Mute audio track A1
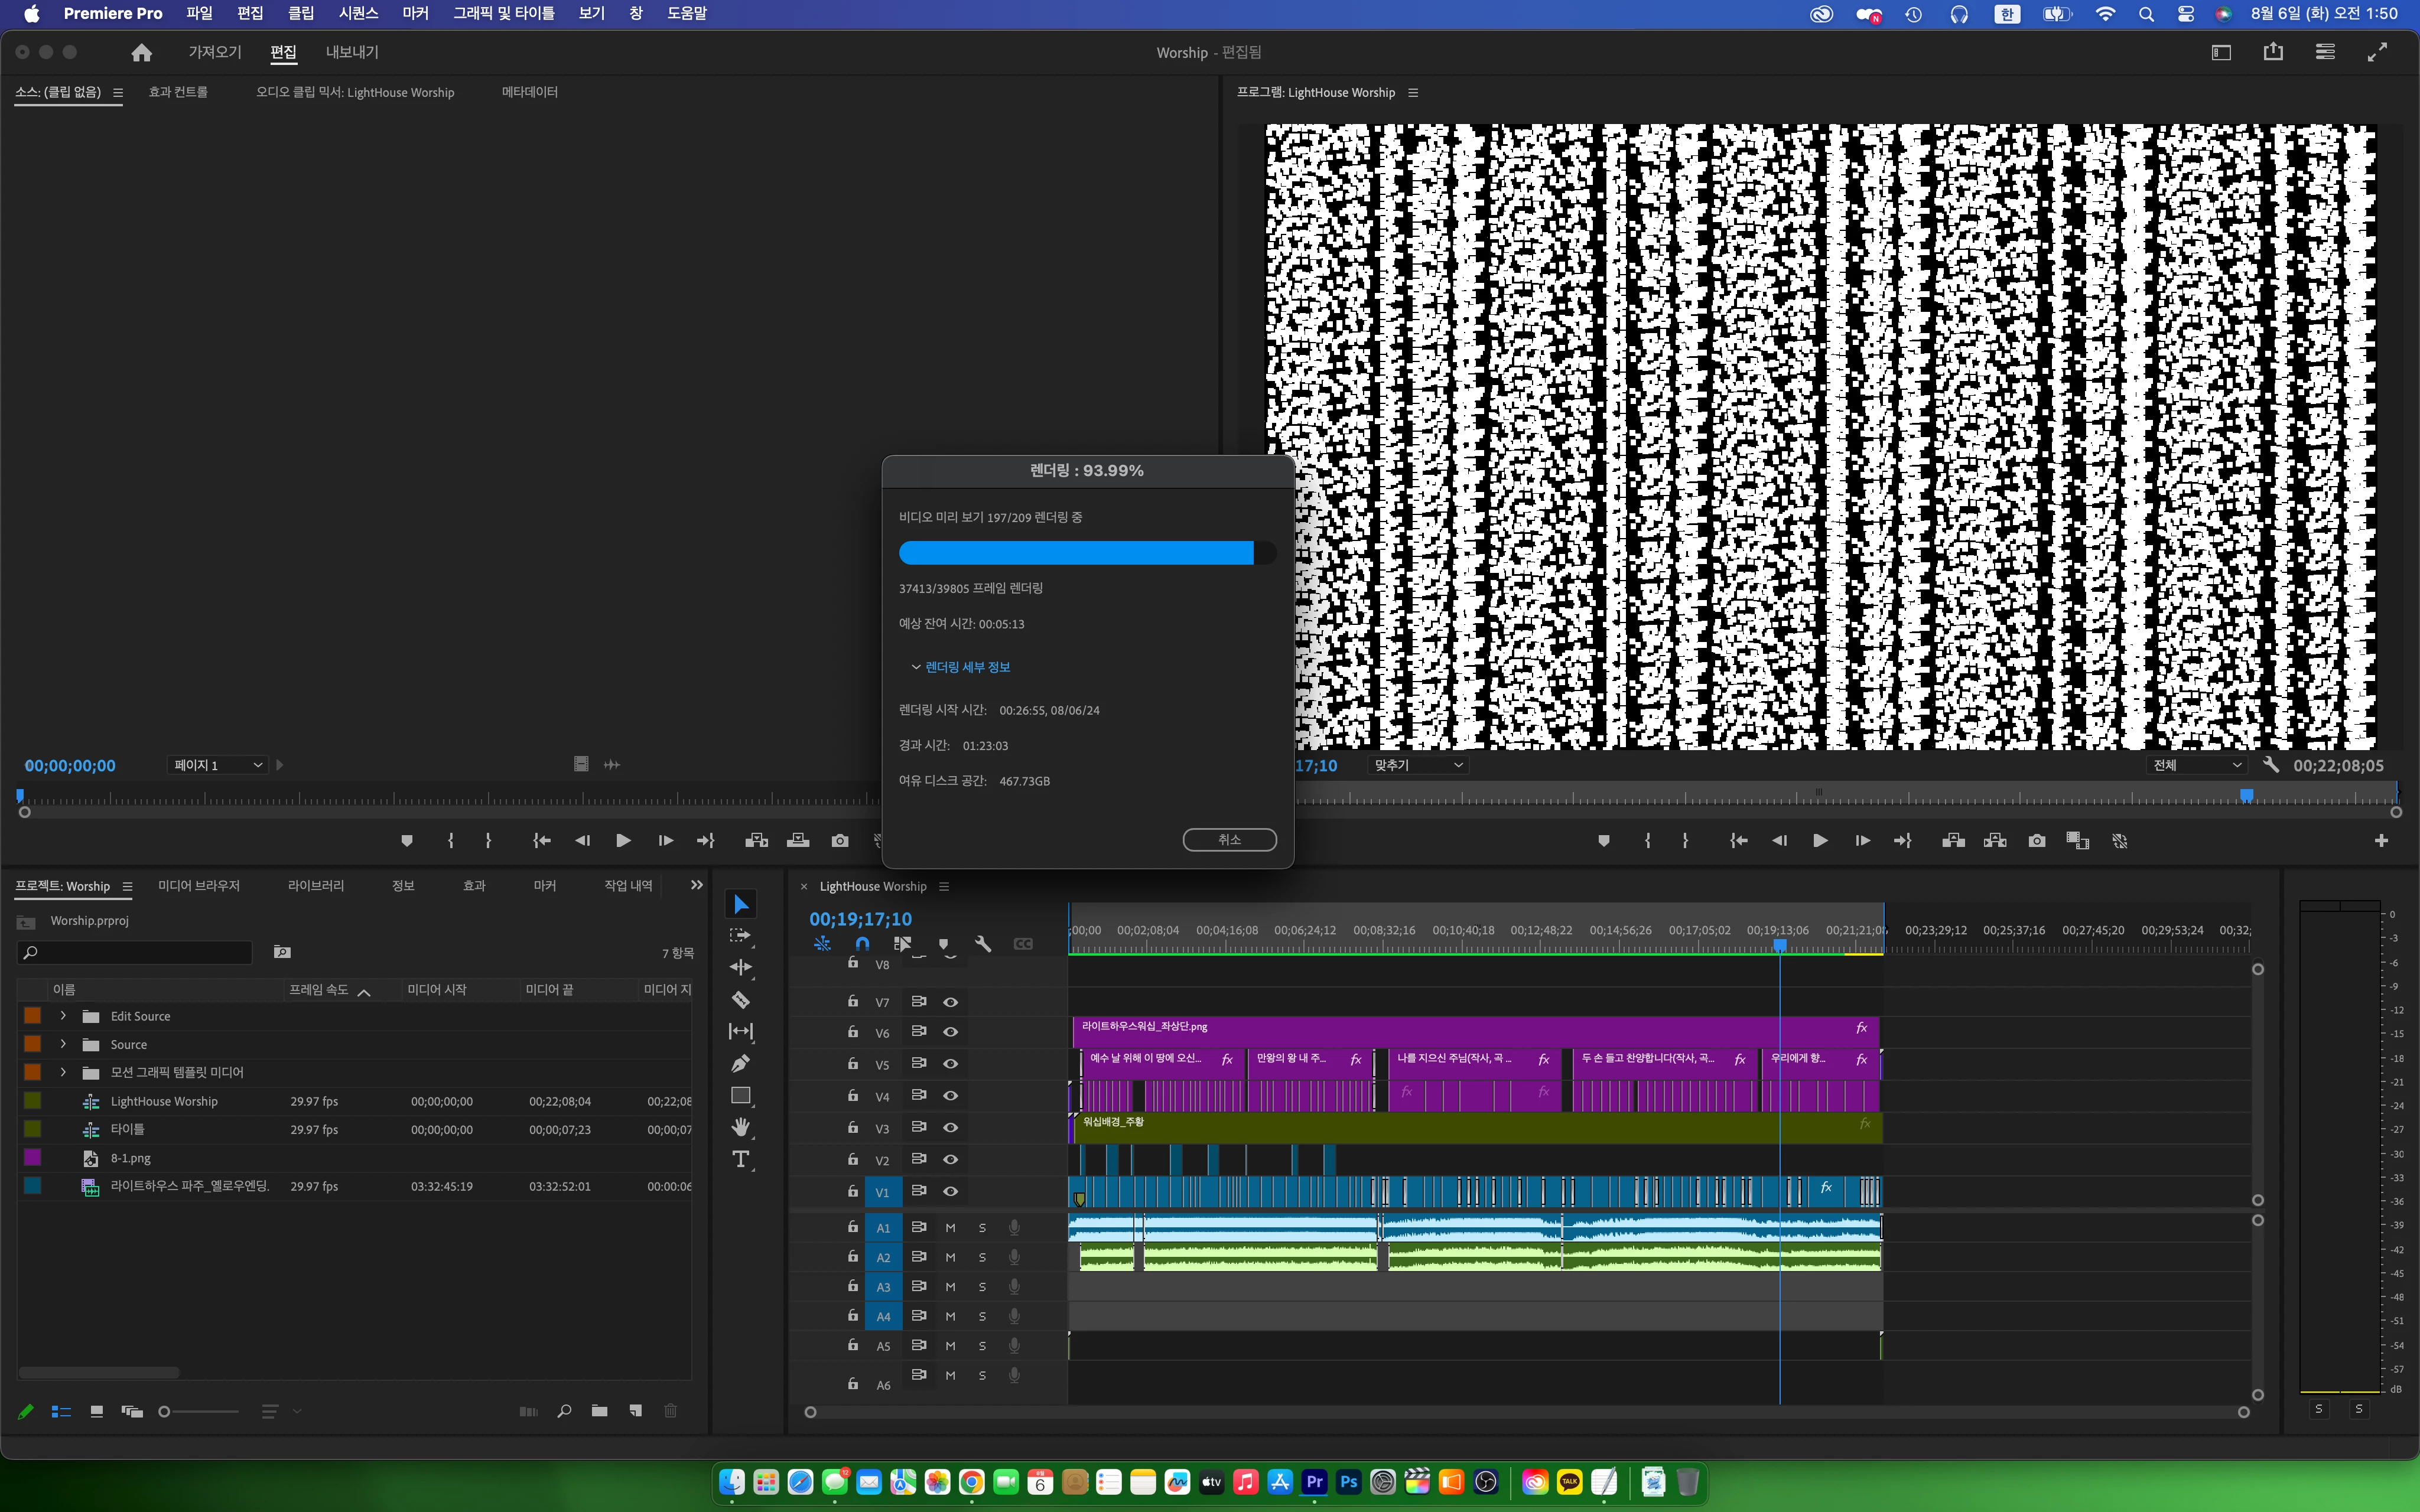Screen dimensions: 2420x1512 point(950,1227)
